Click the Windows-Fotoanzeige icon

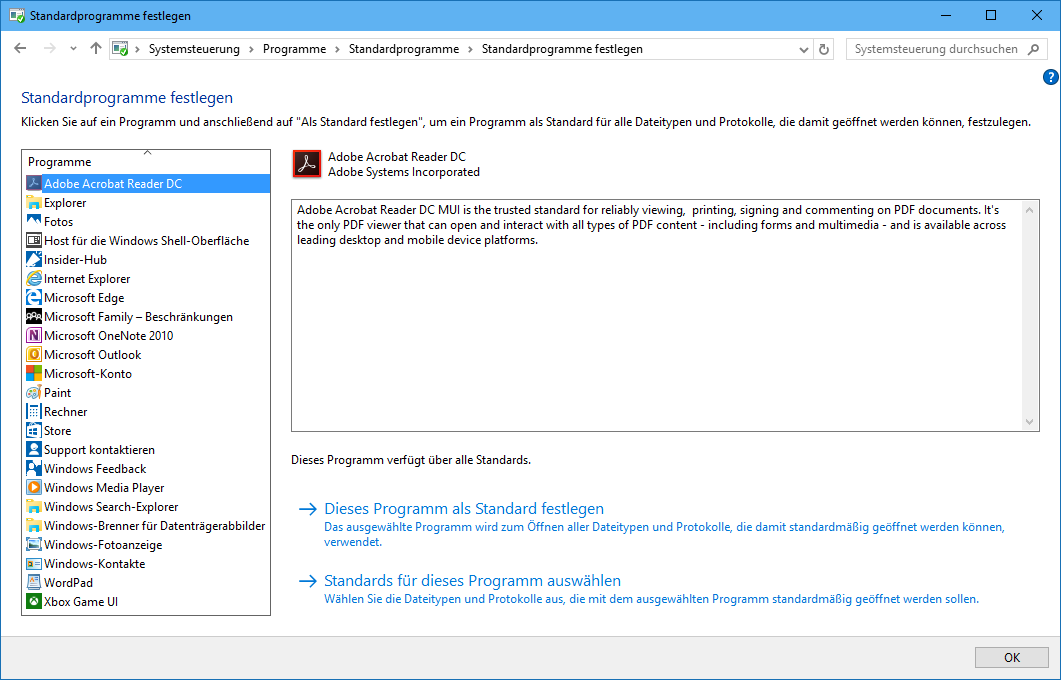click(34, 544)
